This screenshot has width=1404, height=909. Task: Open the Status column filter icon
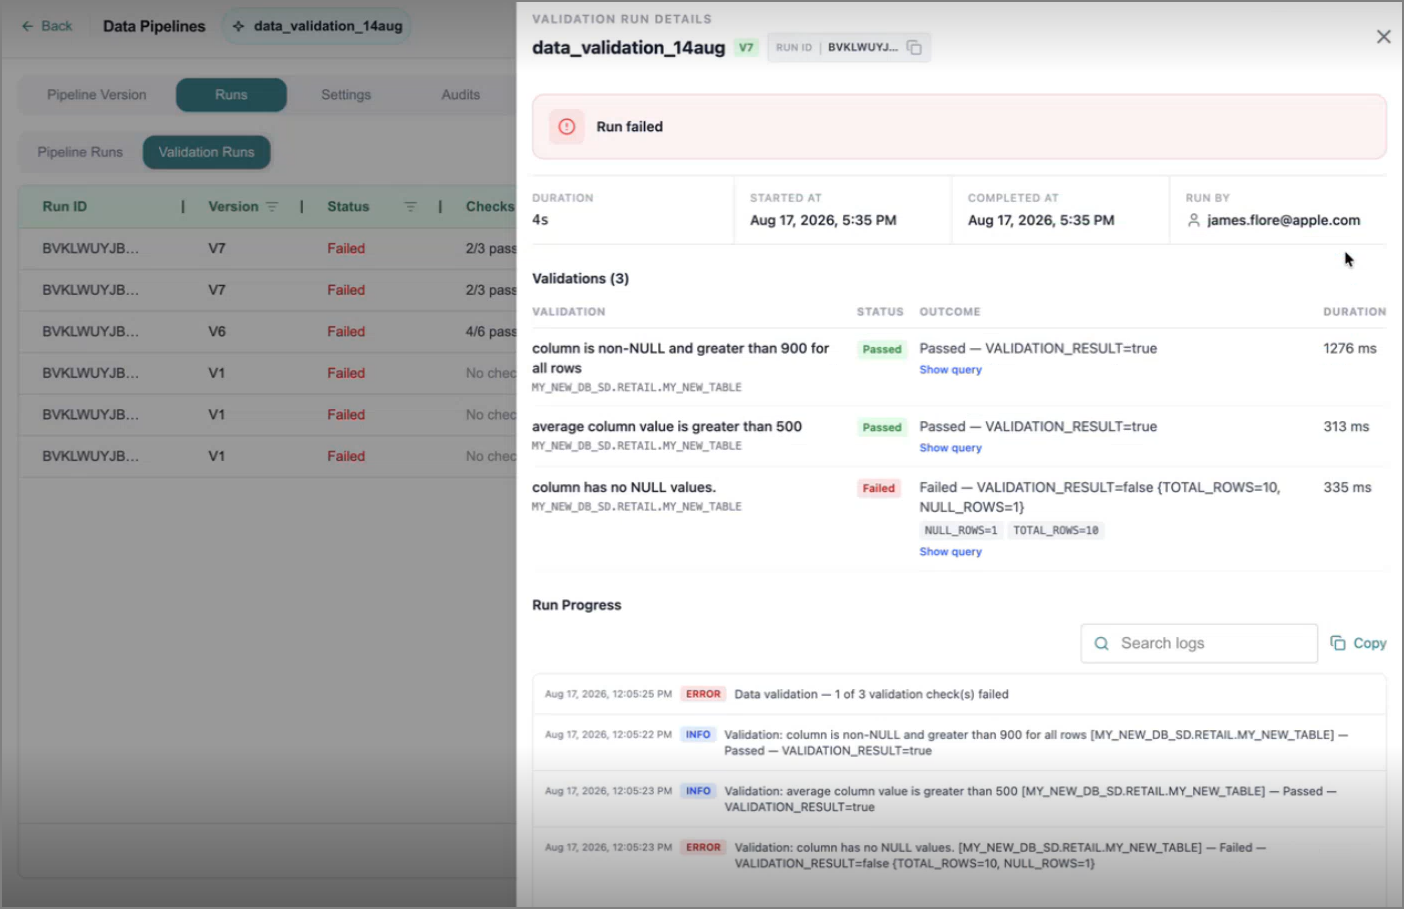[x=410, y=207]
